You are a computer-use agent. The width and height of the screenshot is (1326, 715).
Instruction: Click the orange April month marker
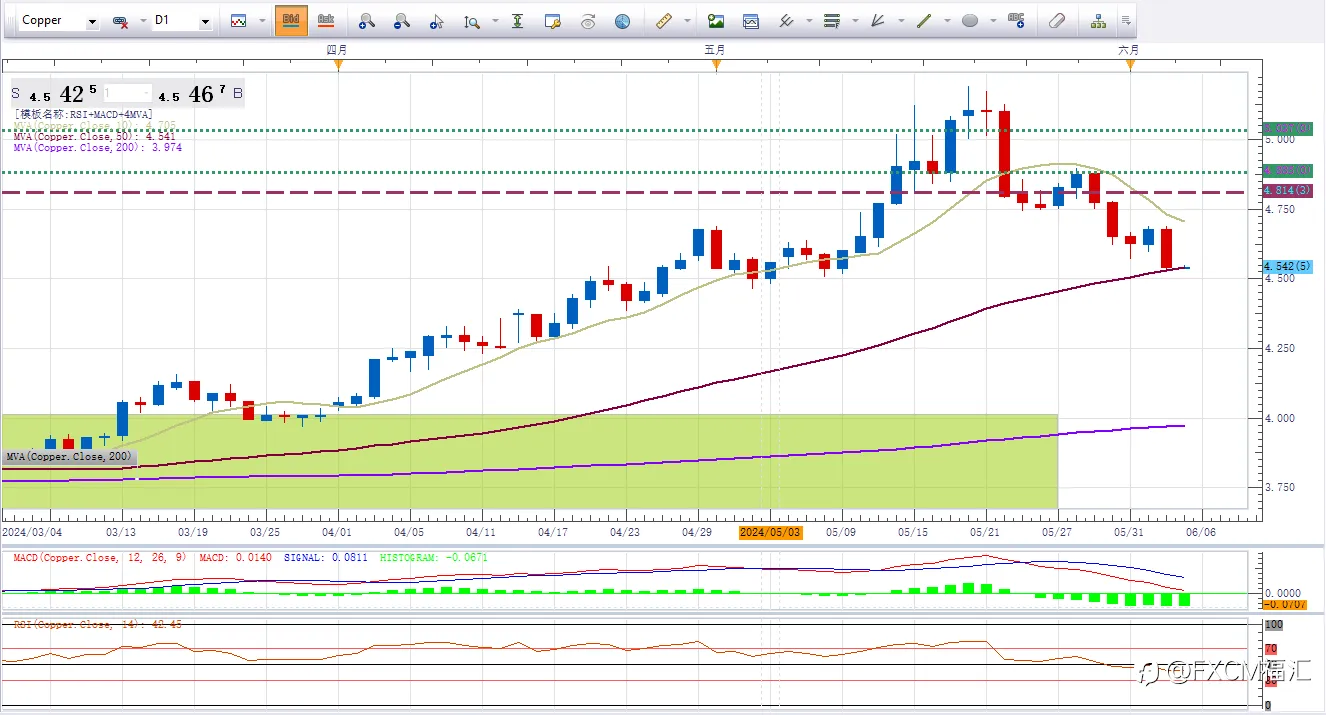[338, 65]
